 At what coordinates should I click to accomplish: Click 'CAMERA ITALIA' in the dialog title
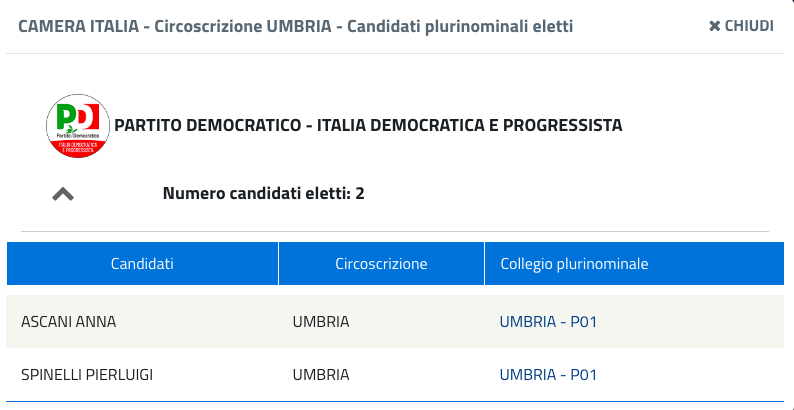click(x=76, y=26)
